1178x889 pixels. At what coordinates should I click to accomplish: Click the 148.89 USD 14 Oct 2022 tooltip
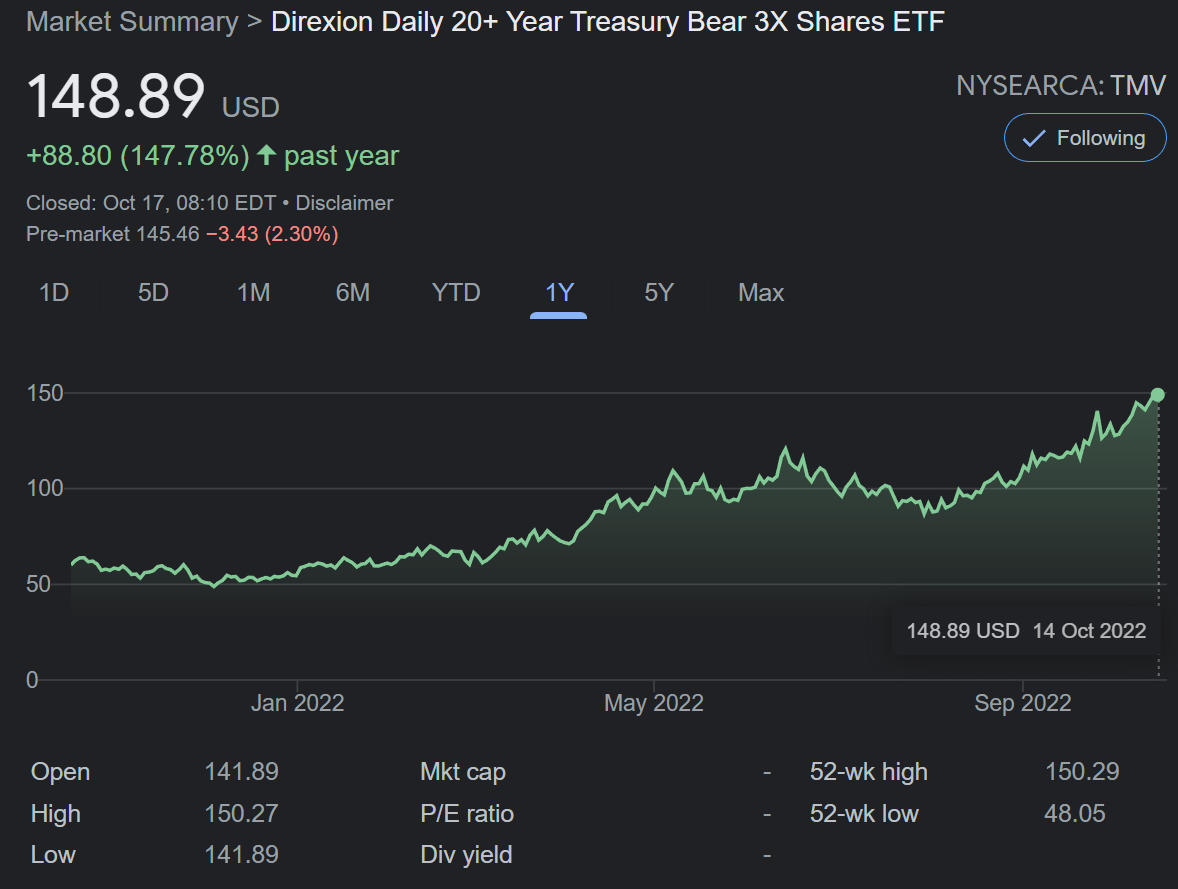coord(1026,630)
